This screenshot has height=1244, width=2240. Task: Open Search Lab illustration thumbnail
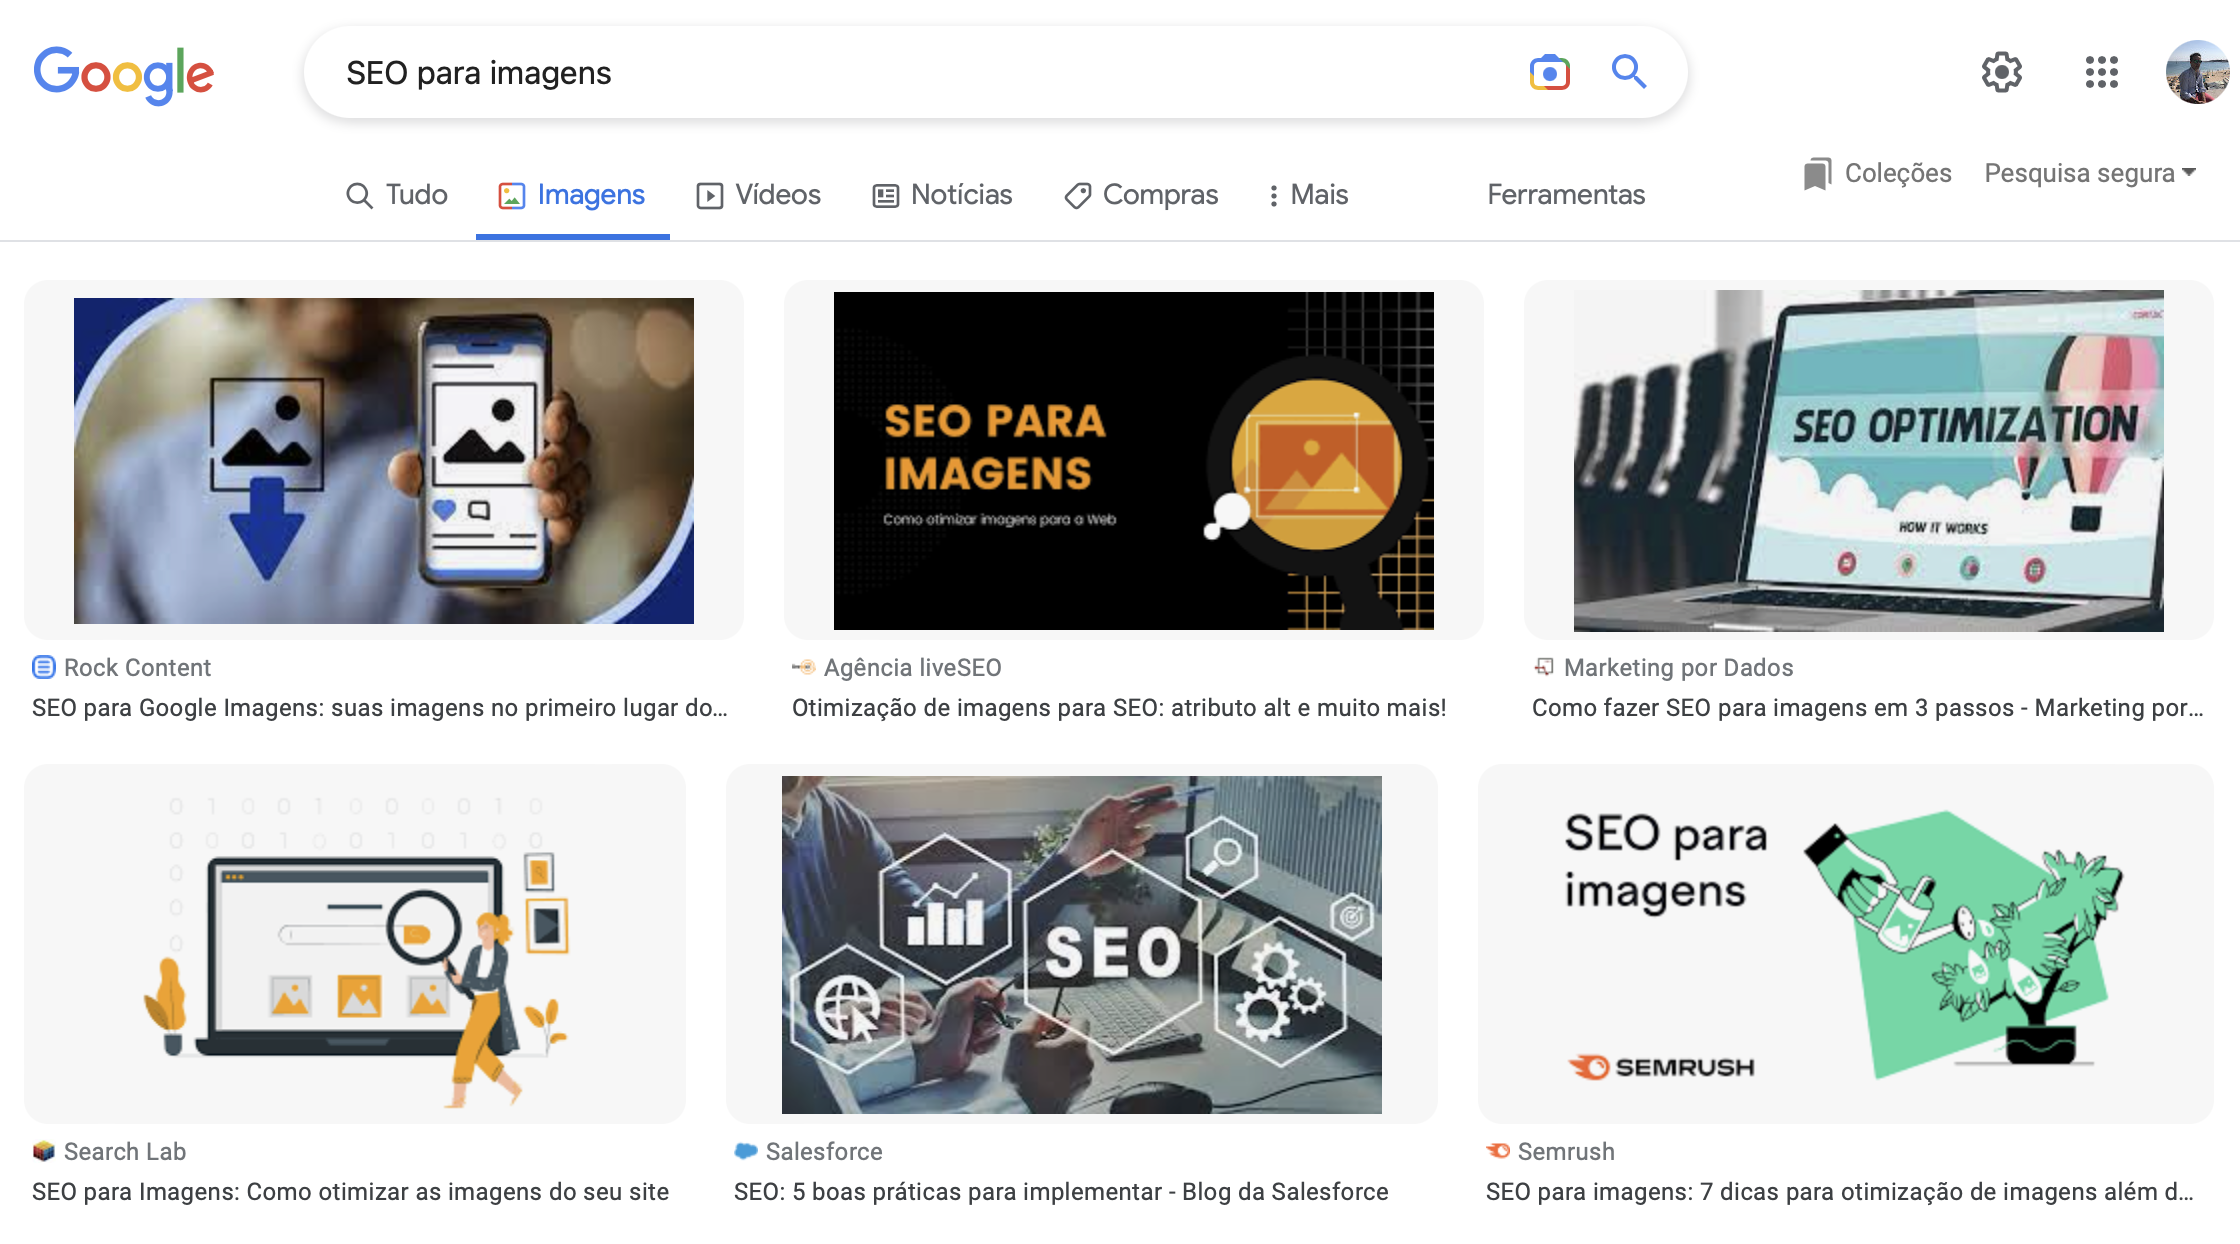[x=355, y=944]
